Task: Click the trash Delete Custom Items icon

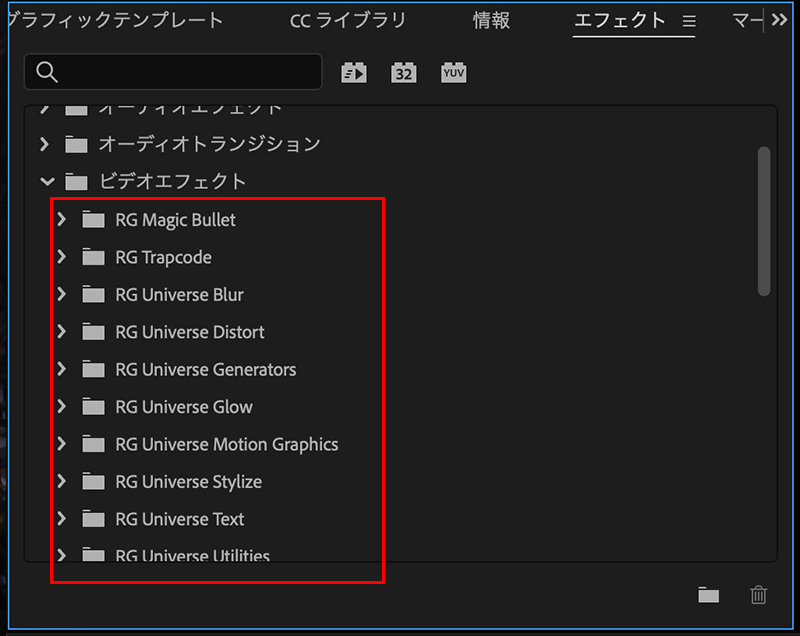Action: click(x=759, y=595)
